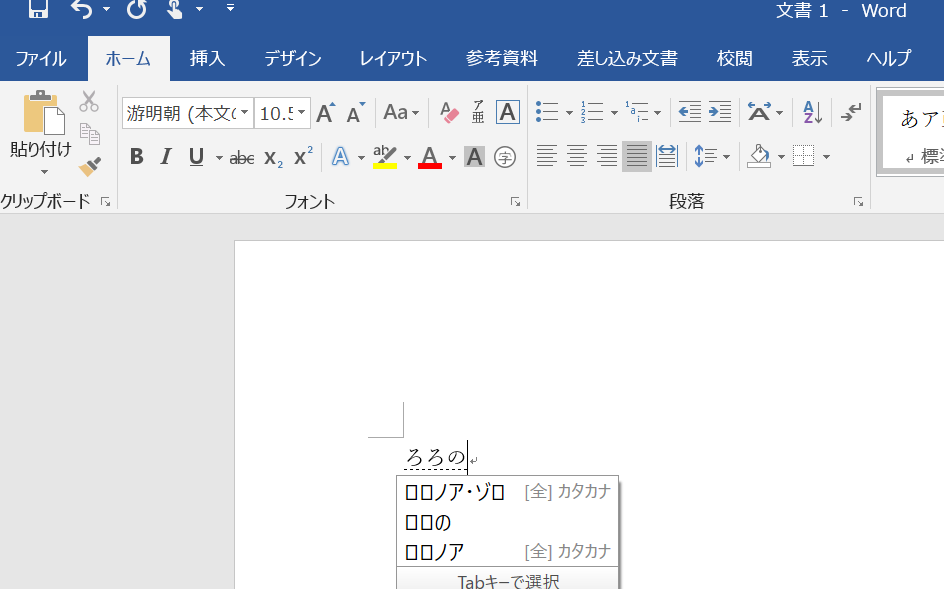Apply paragraph shading with the paint bucket
Viewport: 944px width, 589px height.
[x=759, y=156]
